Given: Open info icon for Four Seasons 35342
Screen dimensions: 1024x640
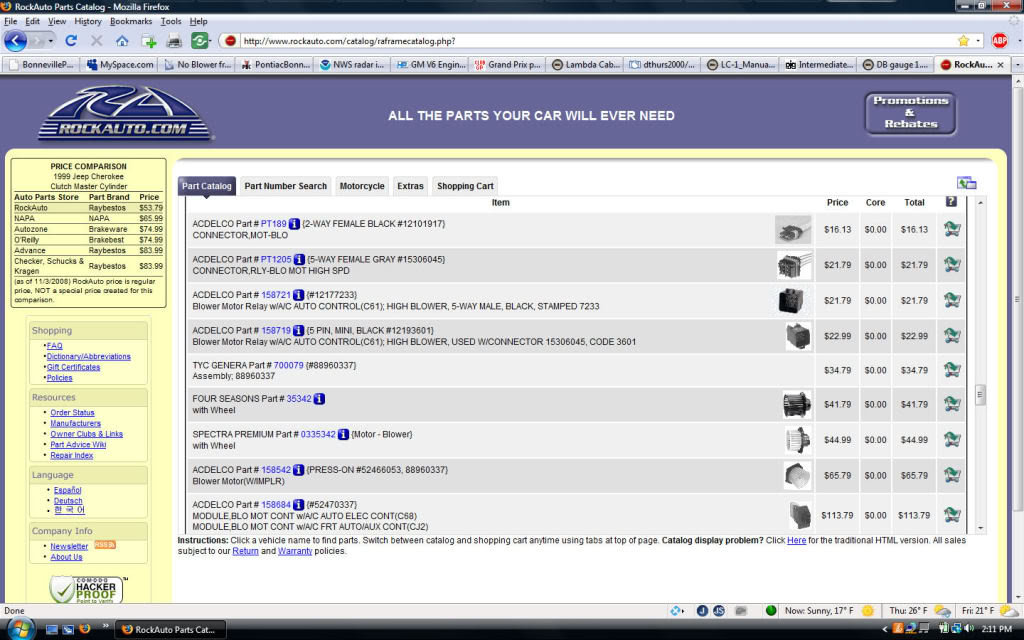Looking at the screenshot, I should [x=319, y=398].
